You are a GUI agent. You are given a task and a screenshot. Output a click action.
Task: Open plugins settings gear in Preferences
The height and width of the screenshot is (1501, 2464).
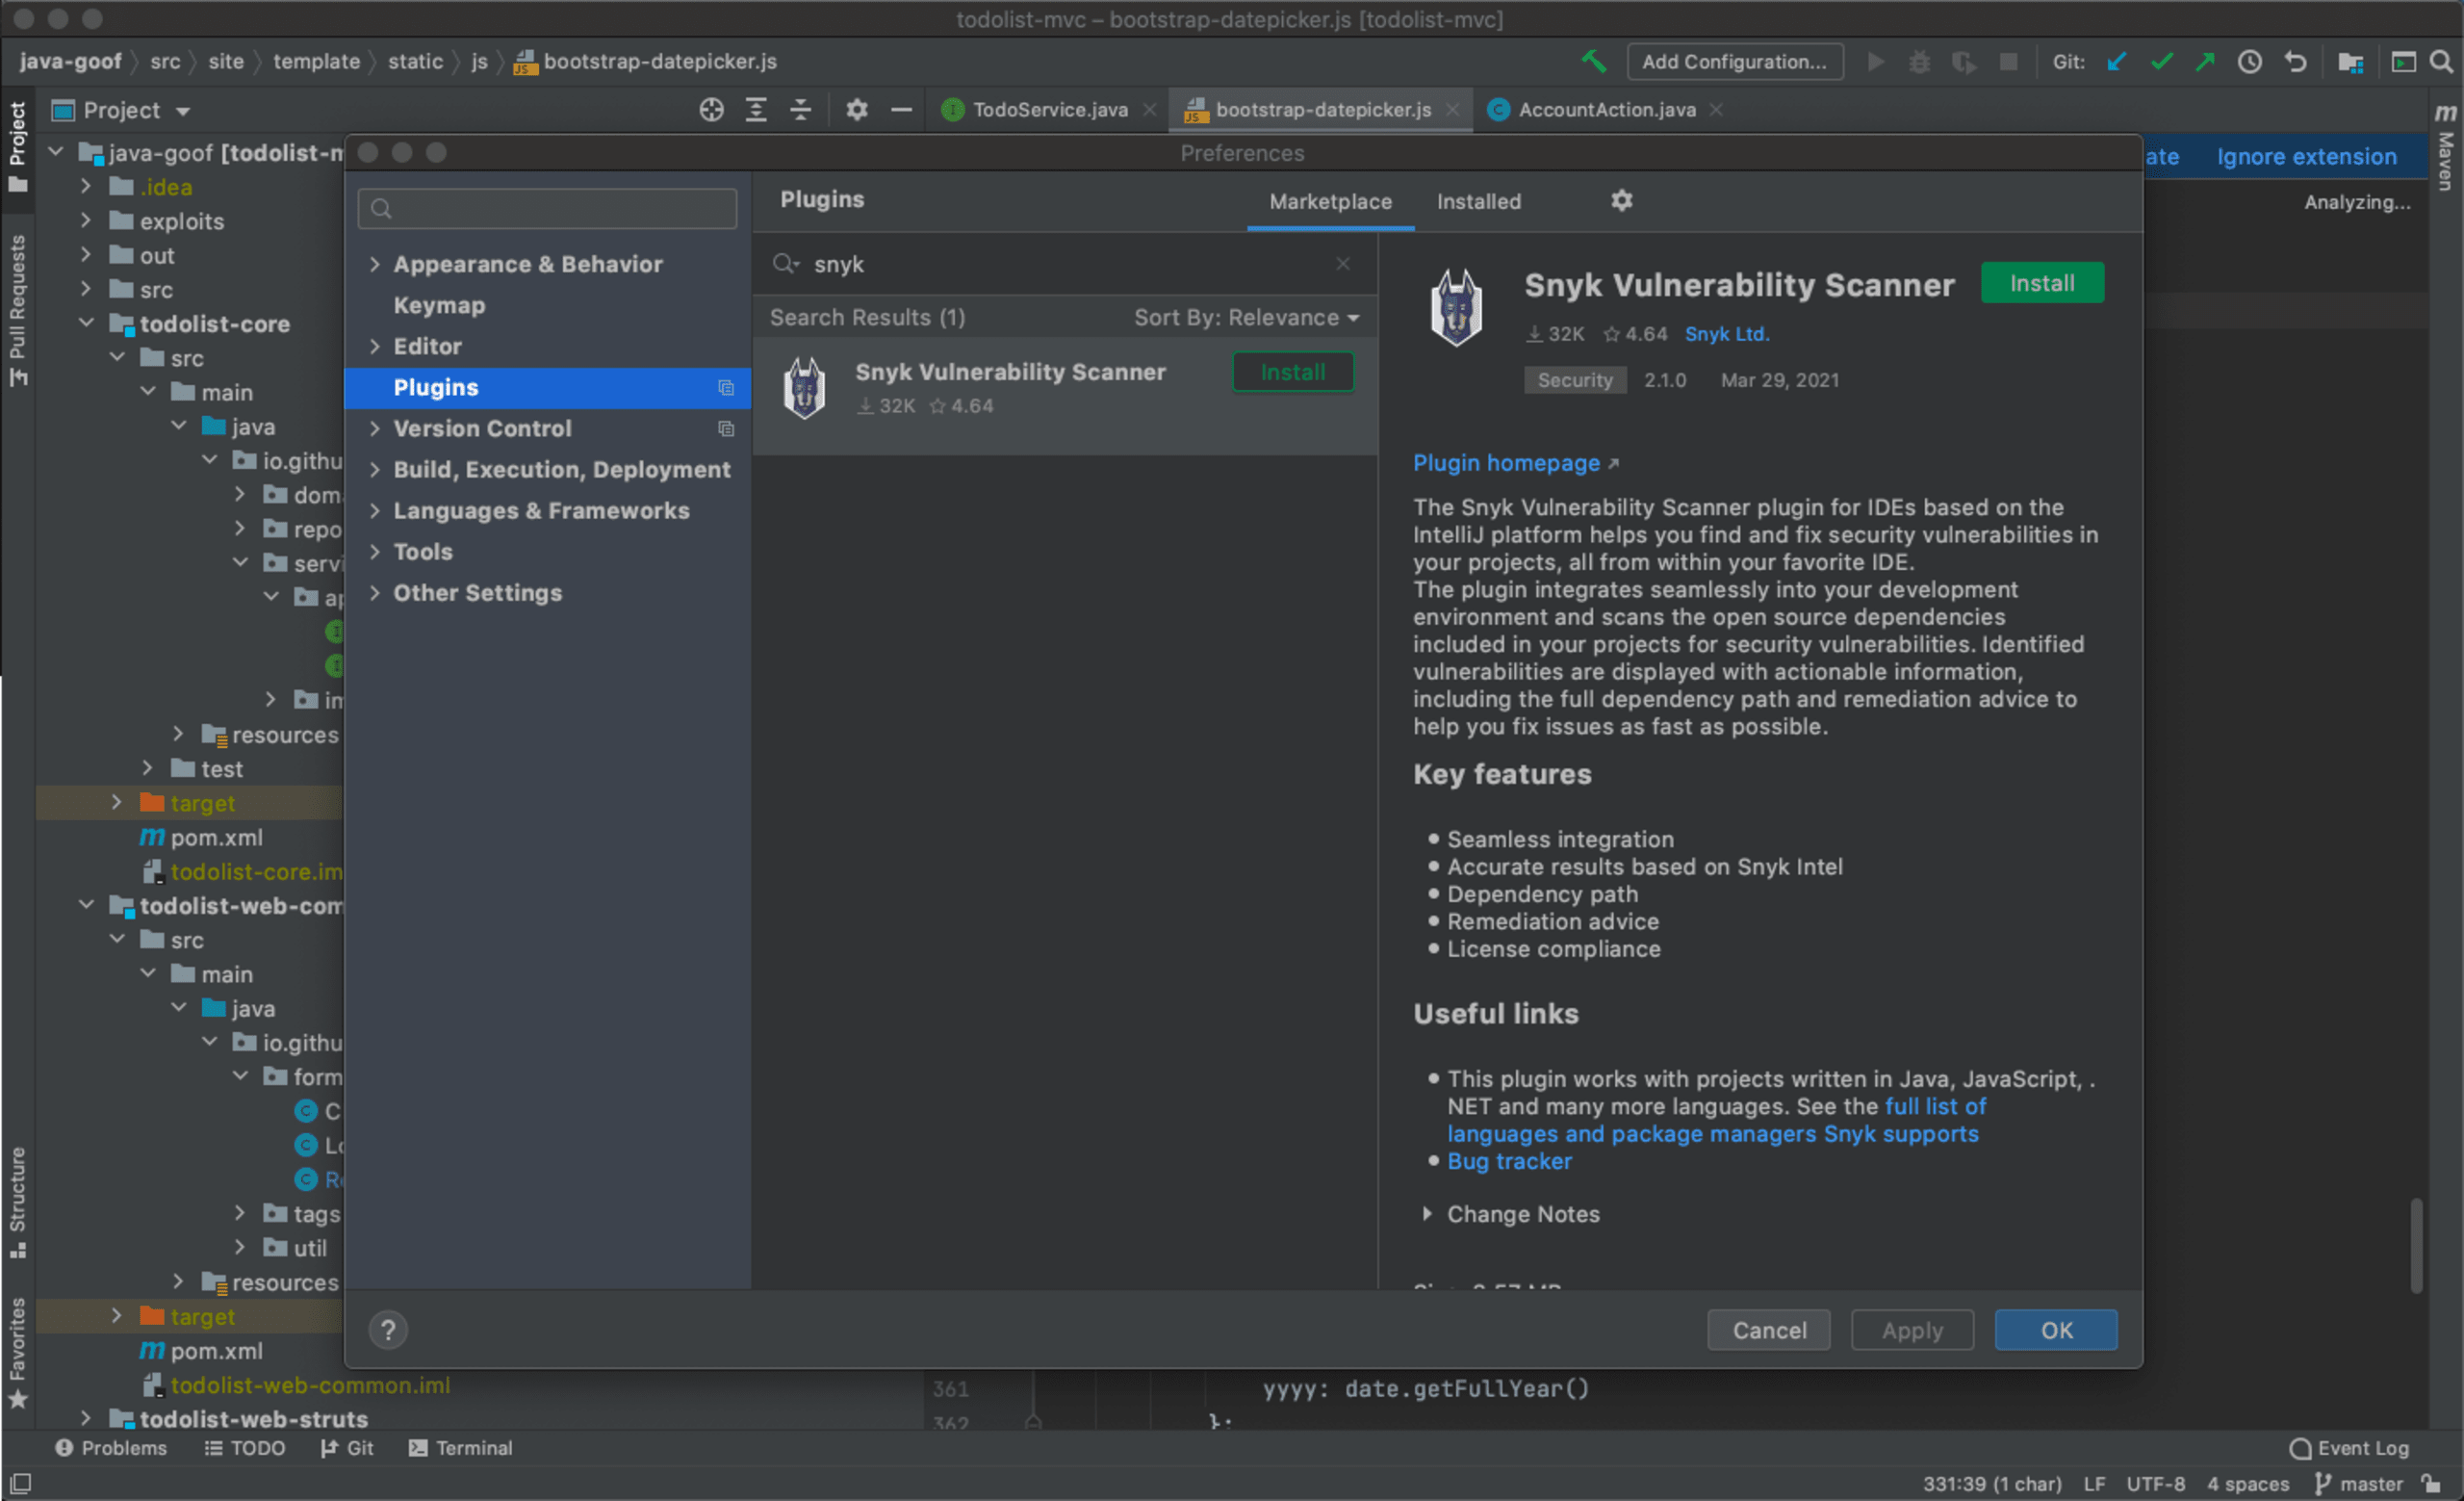point(1622,201)
